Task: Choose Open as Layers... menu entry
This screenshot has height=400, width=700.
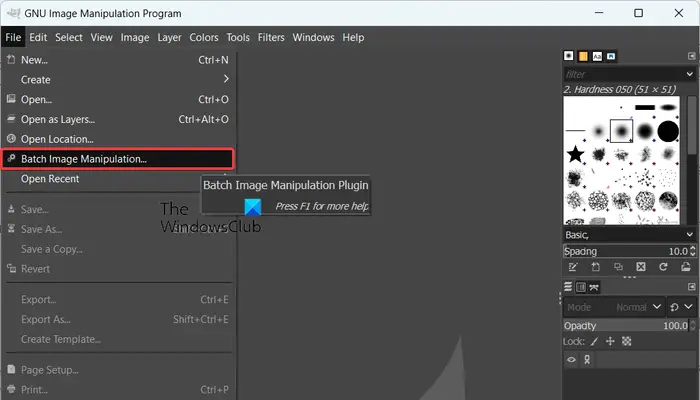Action: pyautogui.click(x=118, y=119)
